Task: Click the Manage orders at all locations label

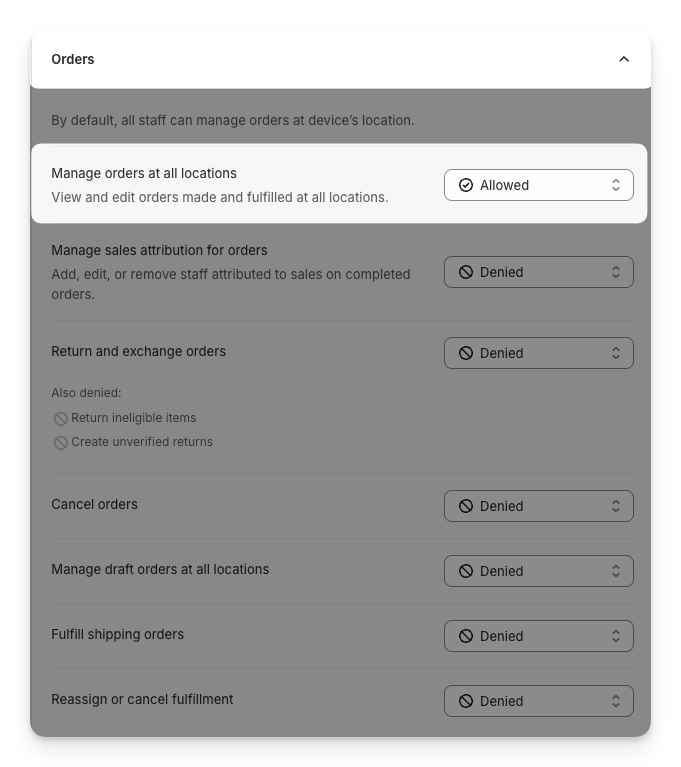Action: [144, 173]
